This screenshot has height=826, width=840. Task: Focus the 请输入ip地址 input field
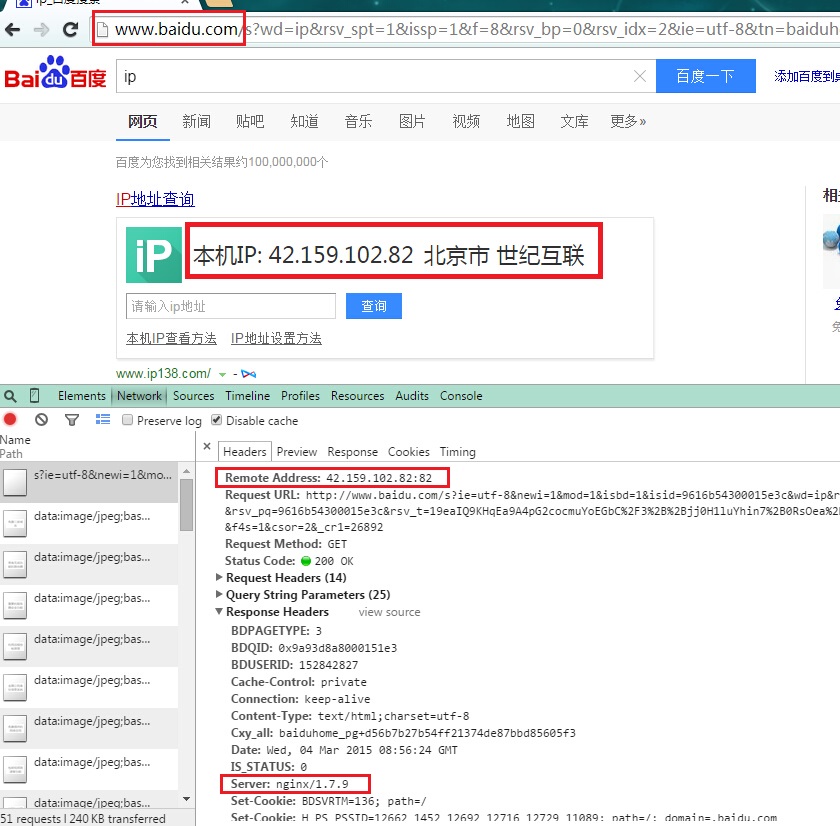pos(231,306)
